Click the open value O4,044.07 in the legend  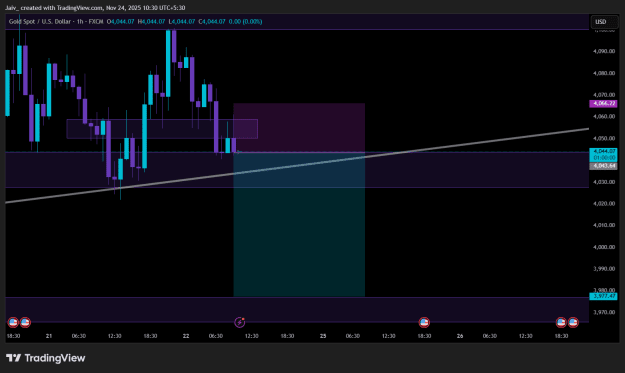click(120, 22)
